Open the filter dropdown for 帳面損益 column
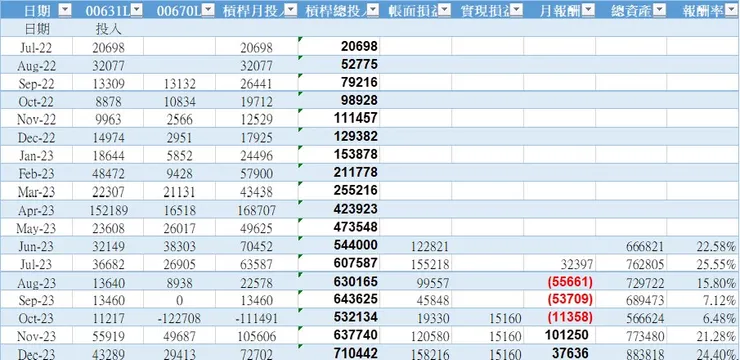This screenshot has height=360, width=740. tap(445, 10)
